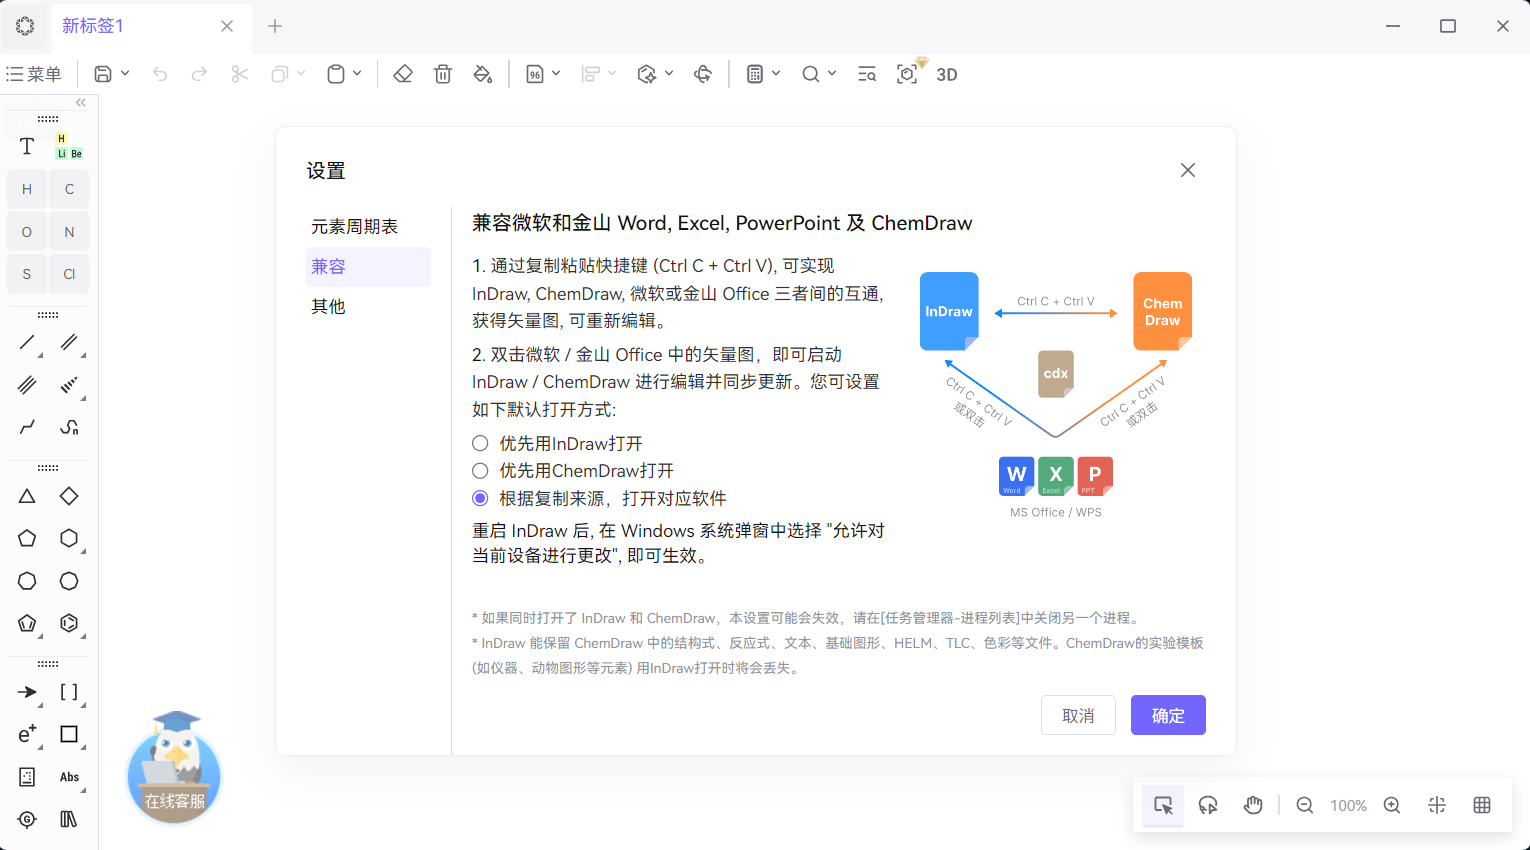Select the Abs stereo label tool

[69, 777]
